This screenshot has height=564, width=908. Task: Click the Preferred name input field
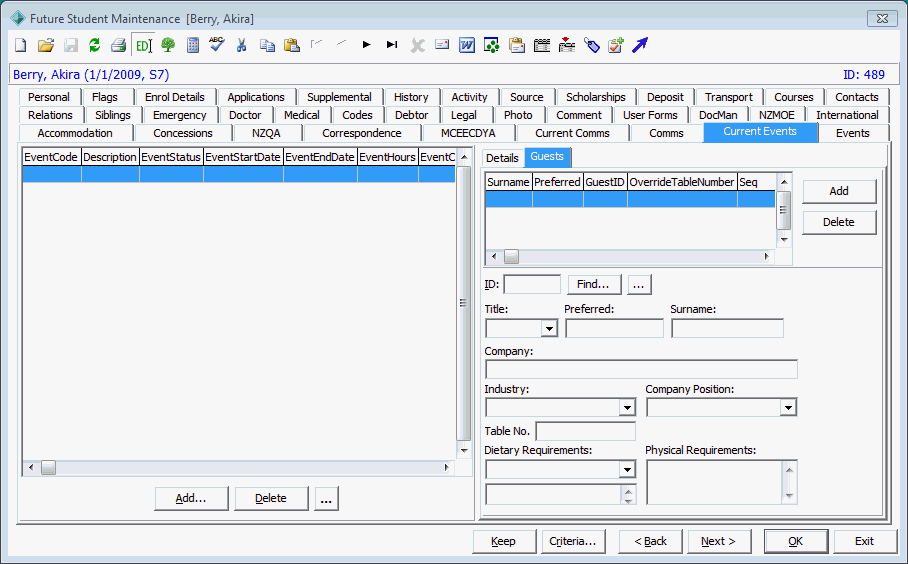[614, 328]
